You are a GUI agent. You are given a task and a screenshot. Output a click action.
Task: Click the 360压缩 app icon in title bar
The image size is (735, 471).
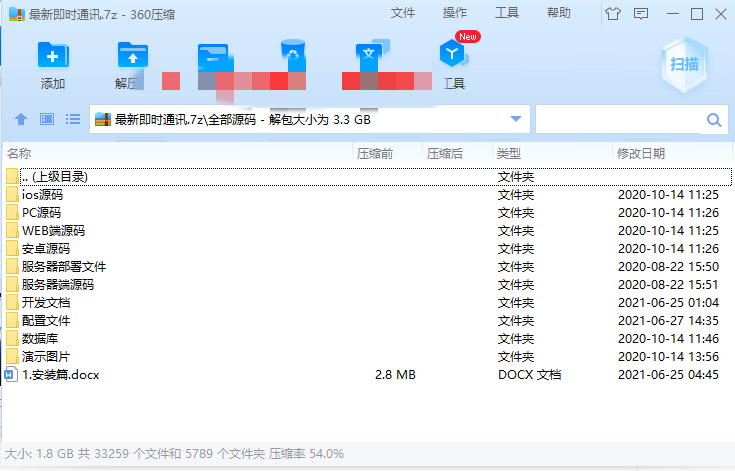coord(17,14)
